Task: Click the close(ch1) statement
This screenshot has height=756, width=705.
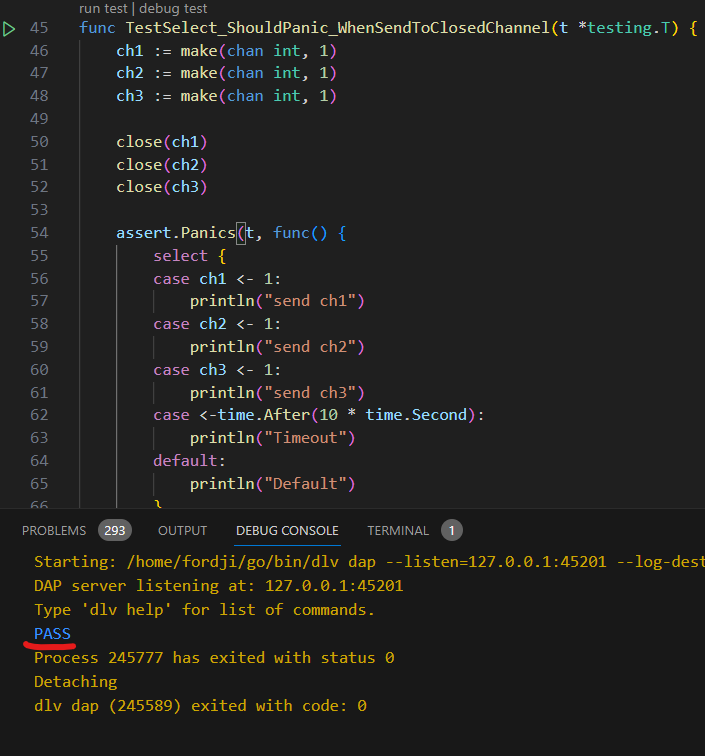Action: click(x=161, y=142)
